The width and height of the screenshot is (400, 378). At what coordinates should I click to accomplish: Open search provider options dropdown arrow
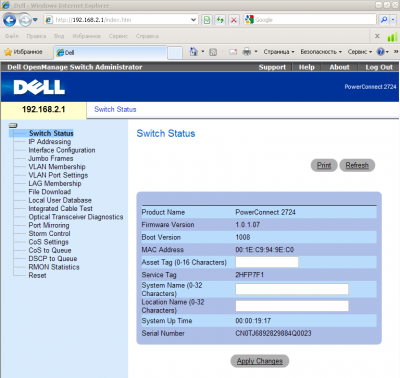click(x=394, y=20)
